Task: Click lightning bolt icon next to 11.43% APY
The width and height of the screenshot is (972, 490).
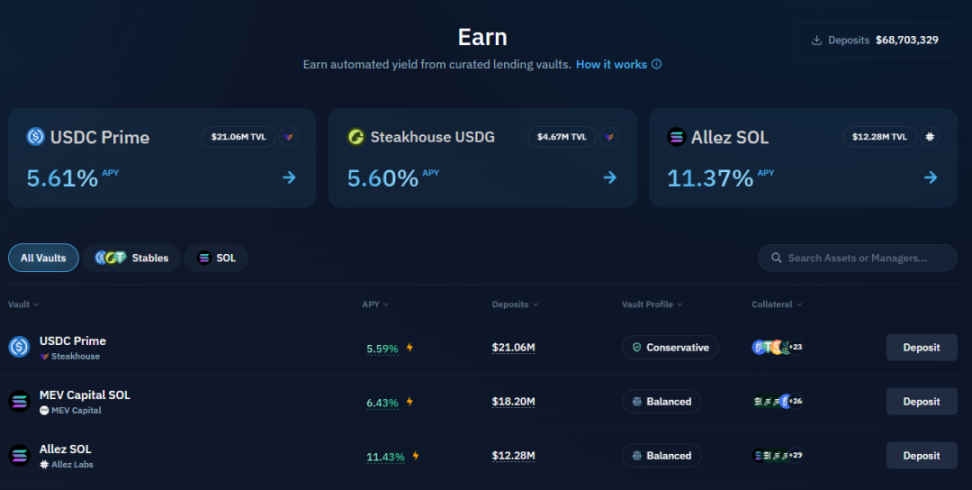Action: (x=416, y=455)
